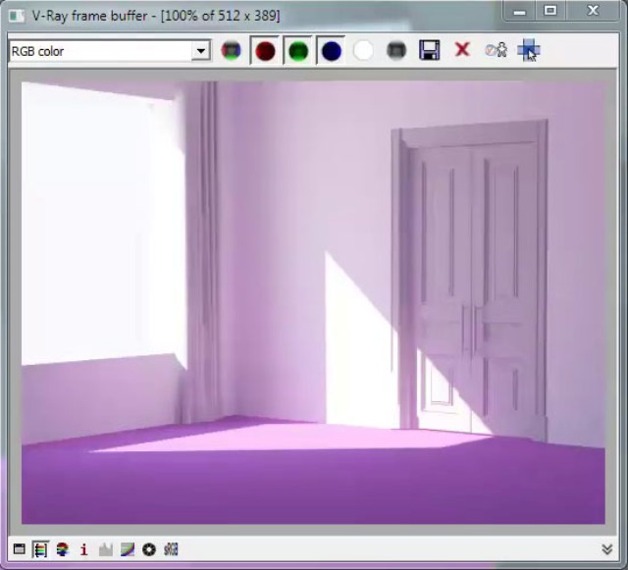The width and height of the screenshot is (628, 570).
Task: Click the color balance rainbow icon
Action: tap(62, 549)
